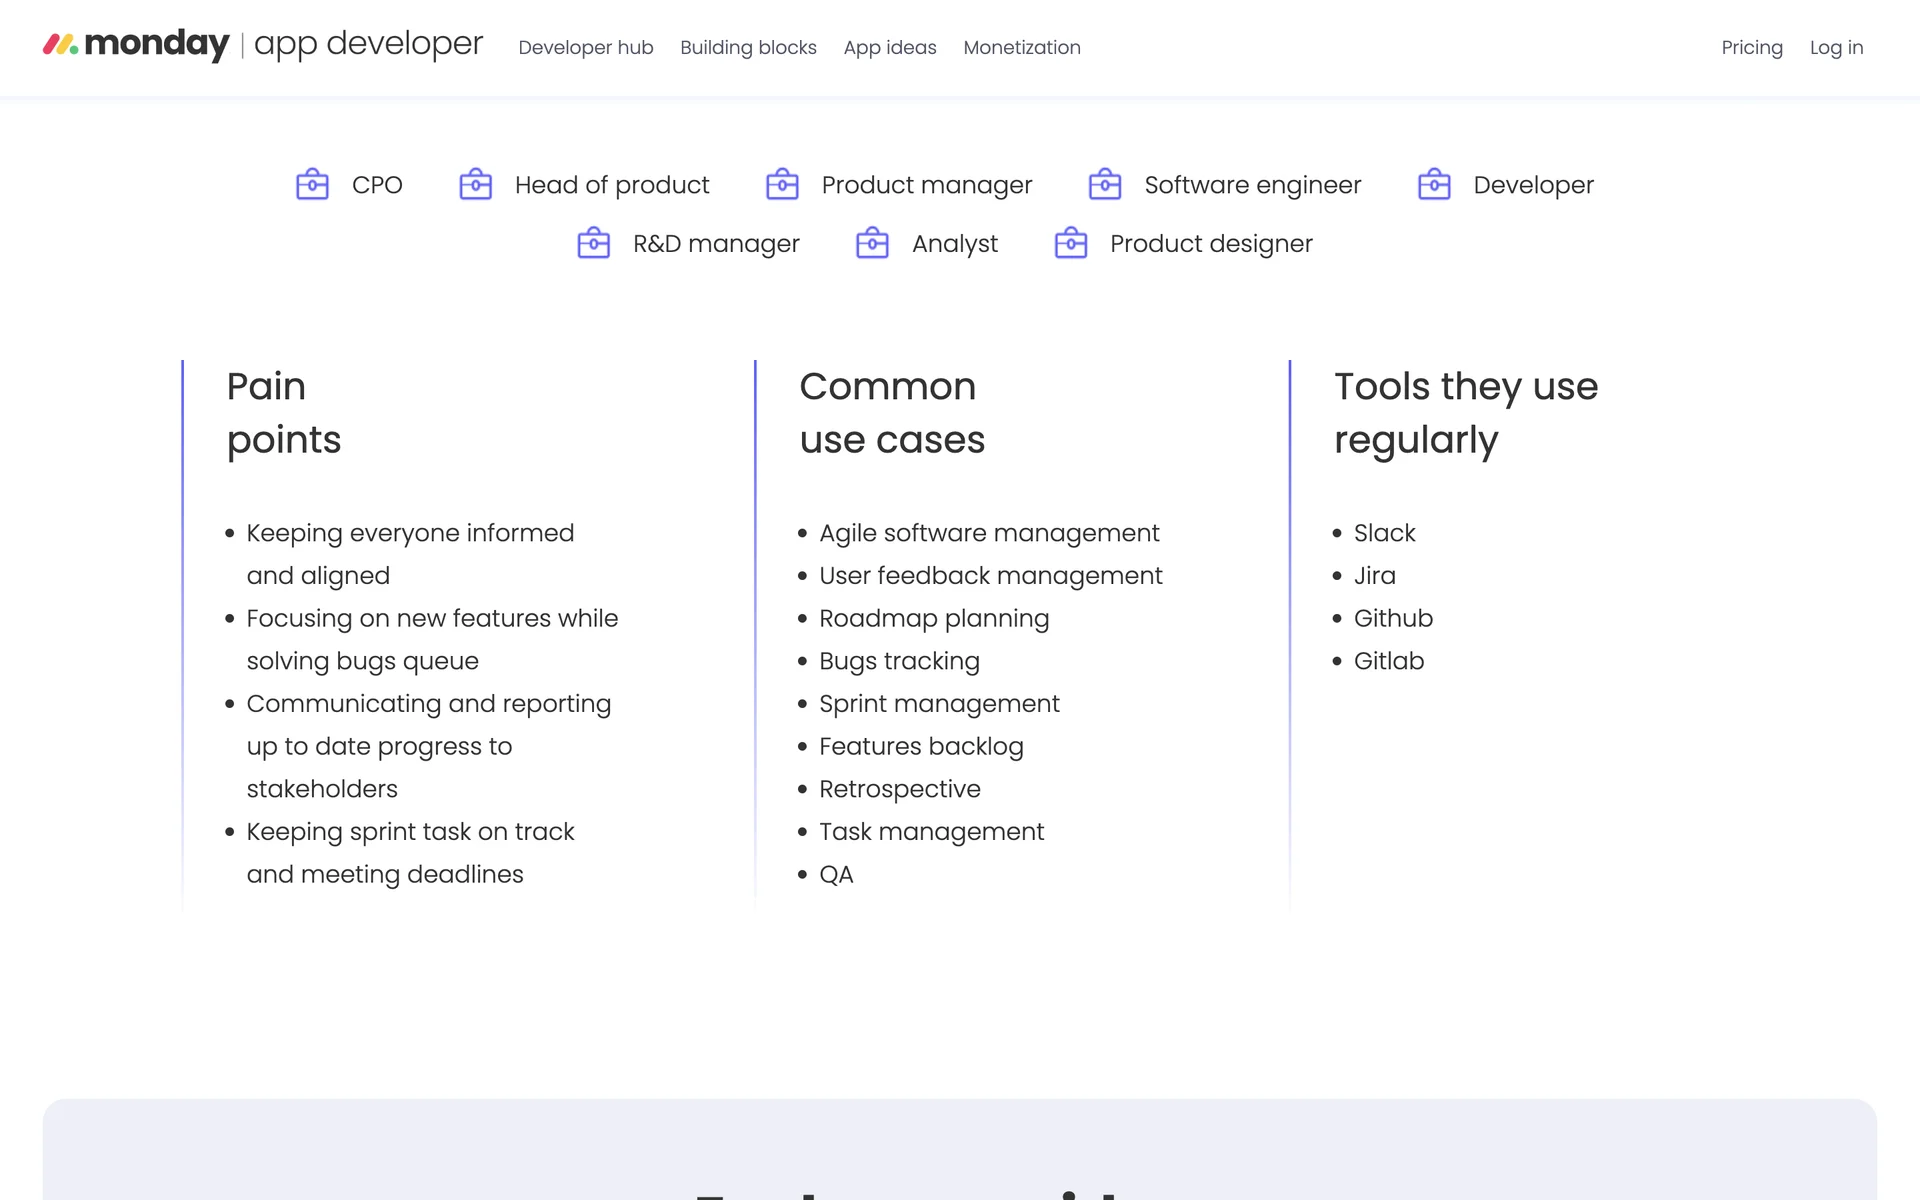Open the Developer hub menu
1920x1200 pixels.
(585, 48)
